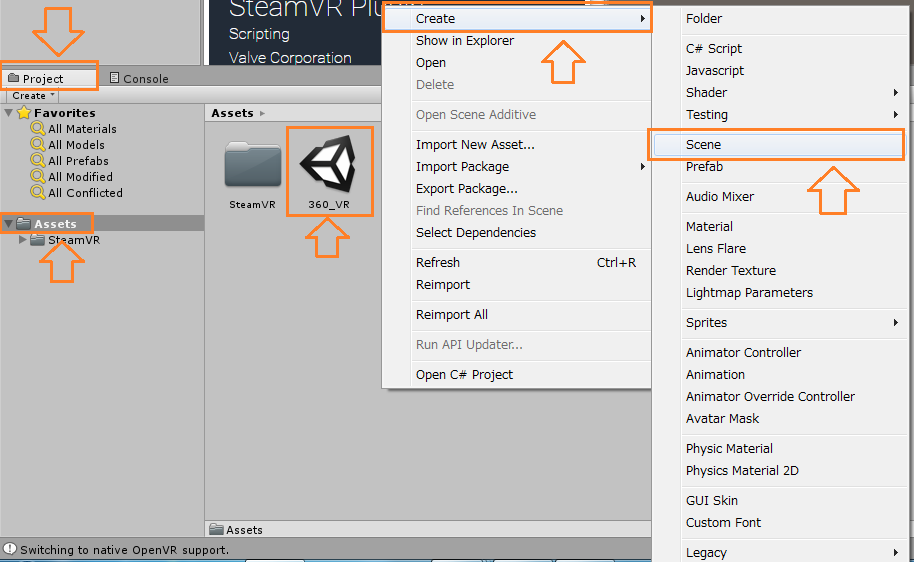Expand the Testing submenu arrow

coord(896,115)
